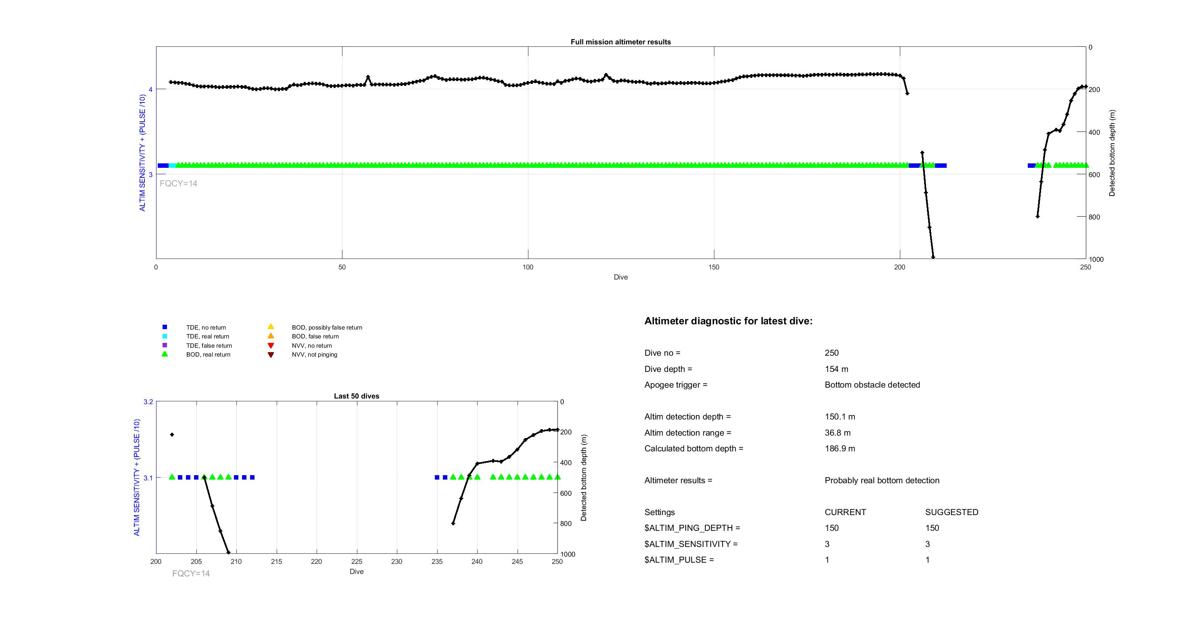The height and width of the screenshot is (622, 1200).
Task: Select the 'NVV, not pinging' legend label
Action: [314, 354]
